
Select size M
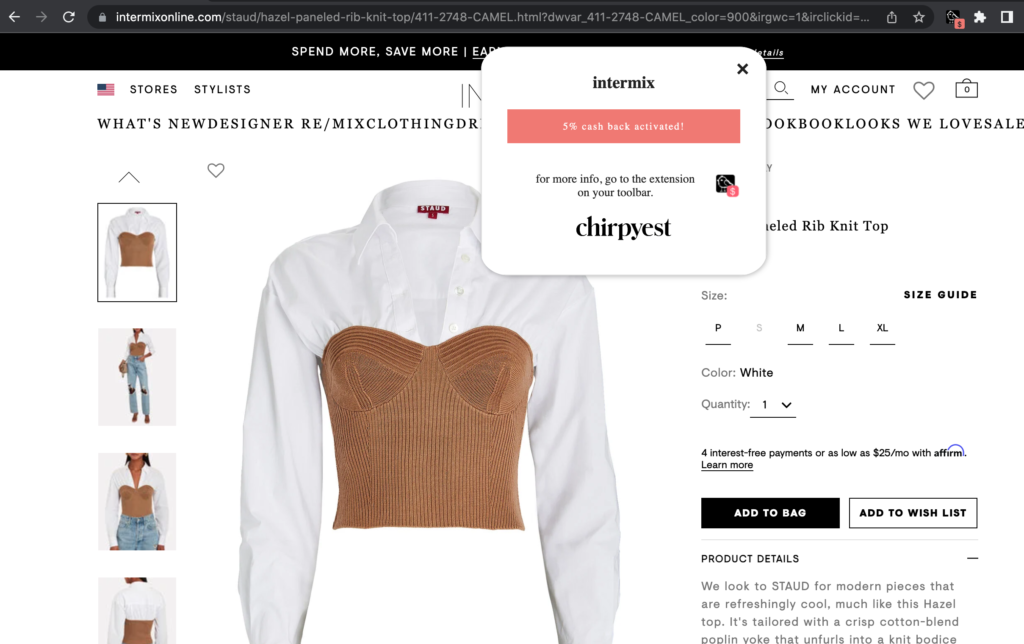click(800, 329)
